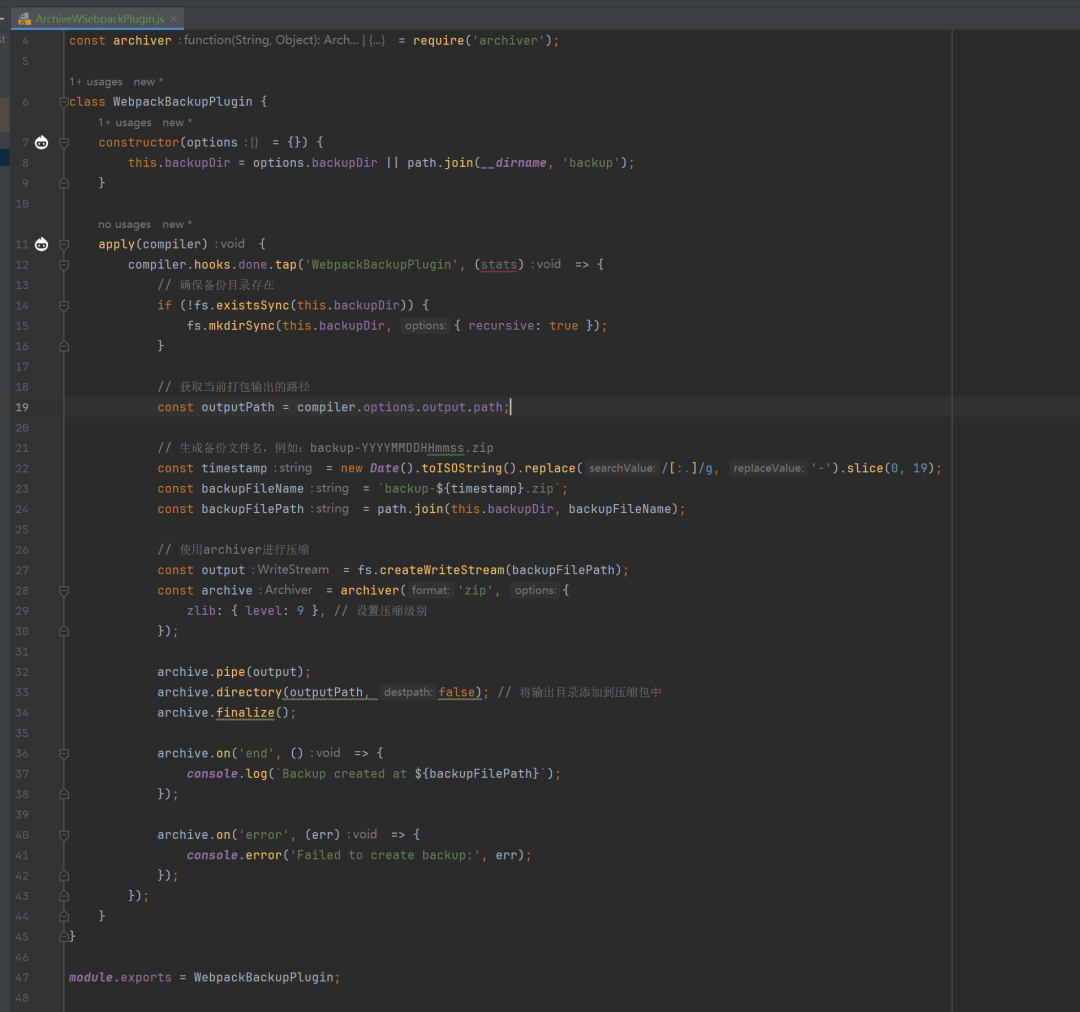Collapse the archiver options fold on line 28

(64, 590)
